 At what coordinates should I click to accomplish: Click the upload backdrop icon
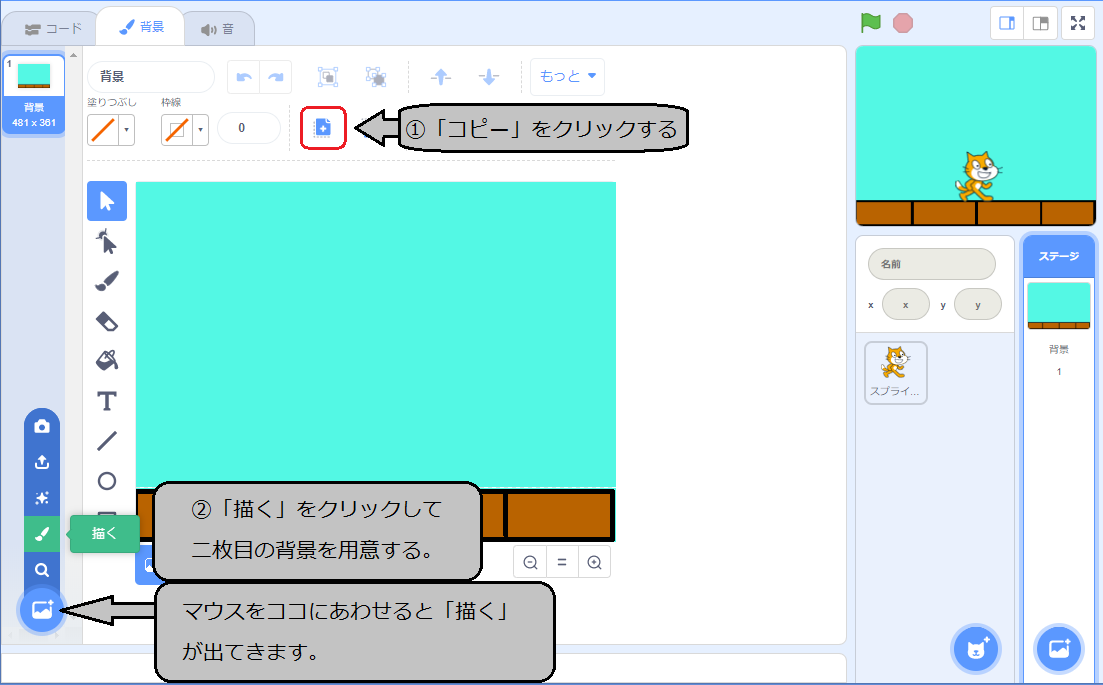pyautogui.click(x=42, y=462)
